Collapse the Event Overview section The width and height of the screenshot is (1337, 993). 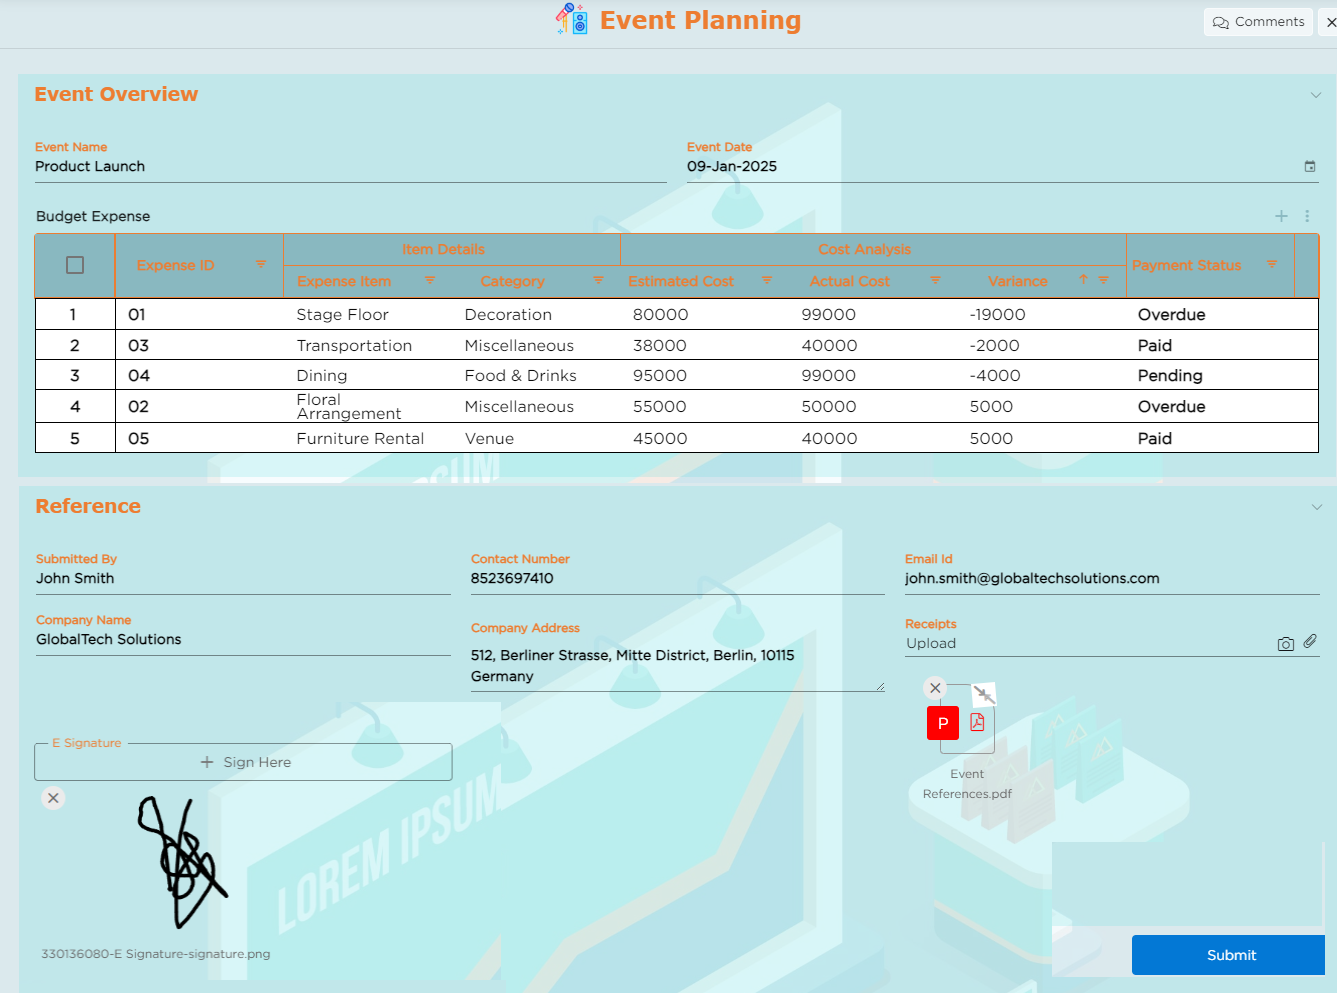(1316, 95)
